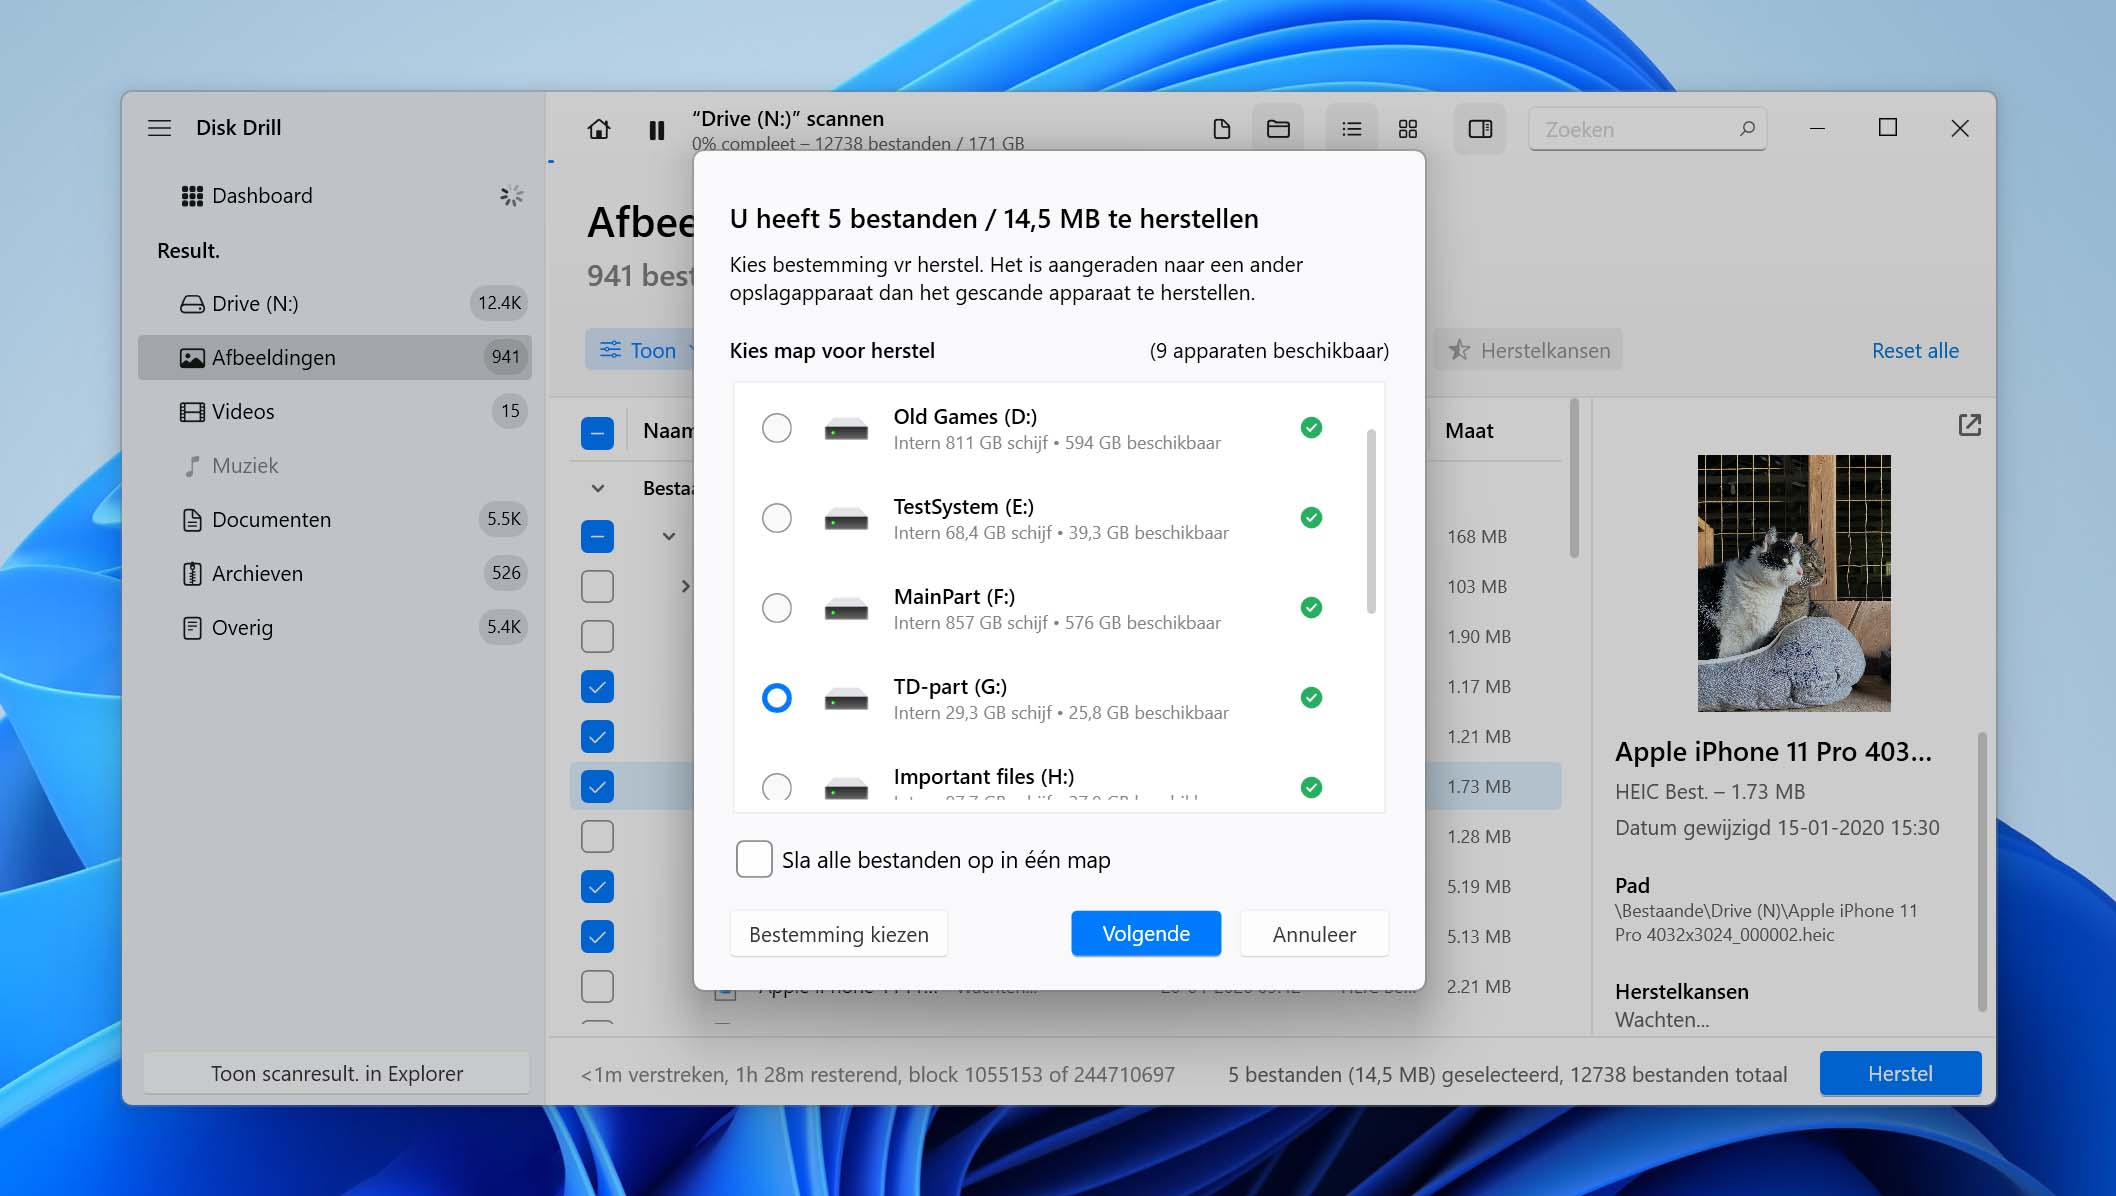This screenshot has height=1196, width=2116.
Task: Select Documenten category
Action: pyautogui.click(x=335, y=519)
